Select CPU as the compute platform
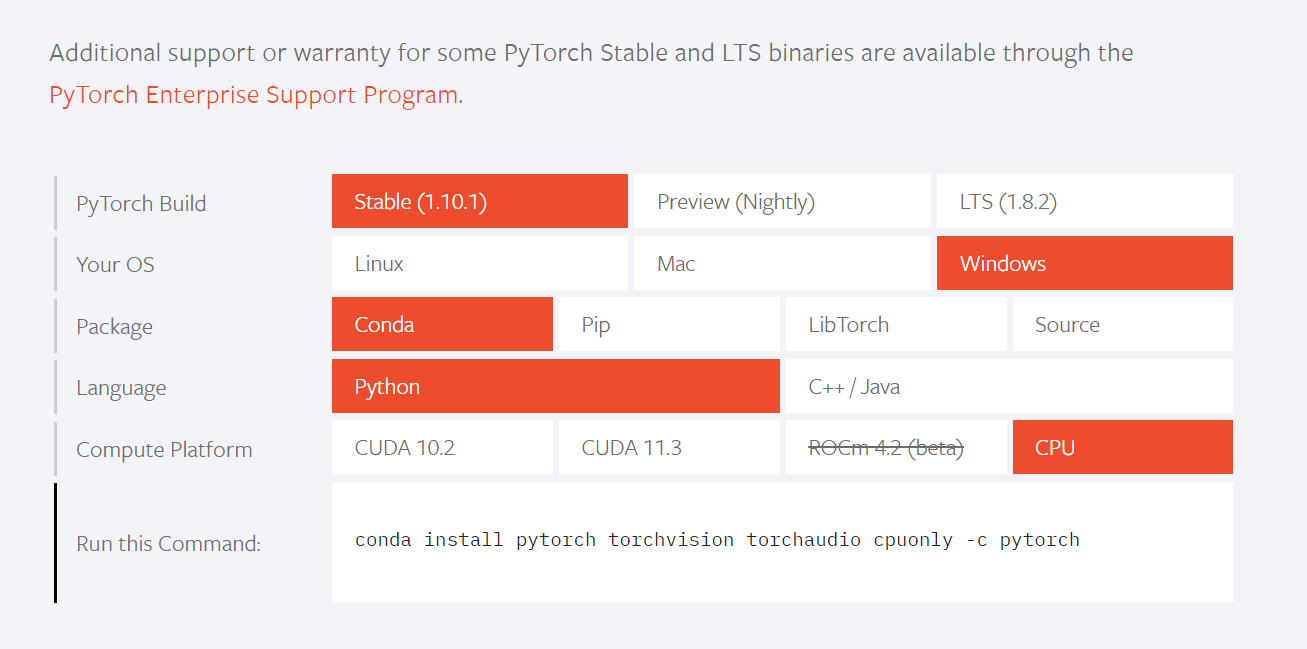 (1122, 447)
